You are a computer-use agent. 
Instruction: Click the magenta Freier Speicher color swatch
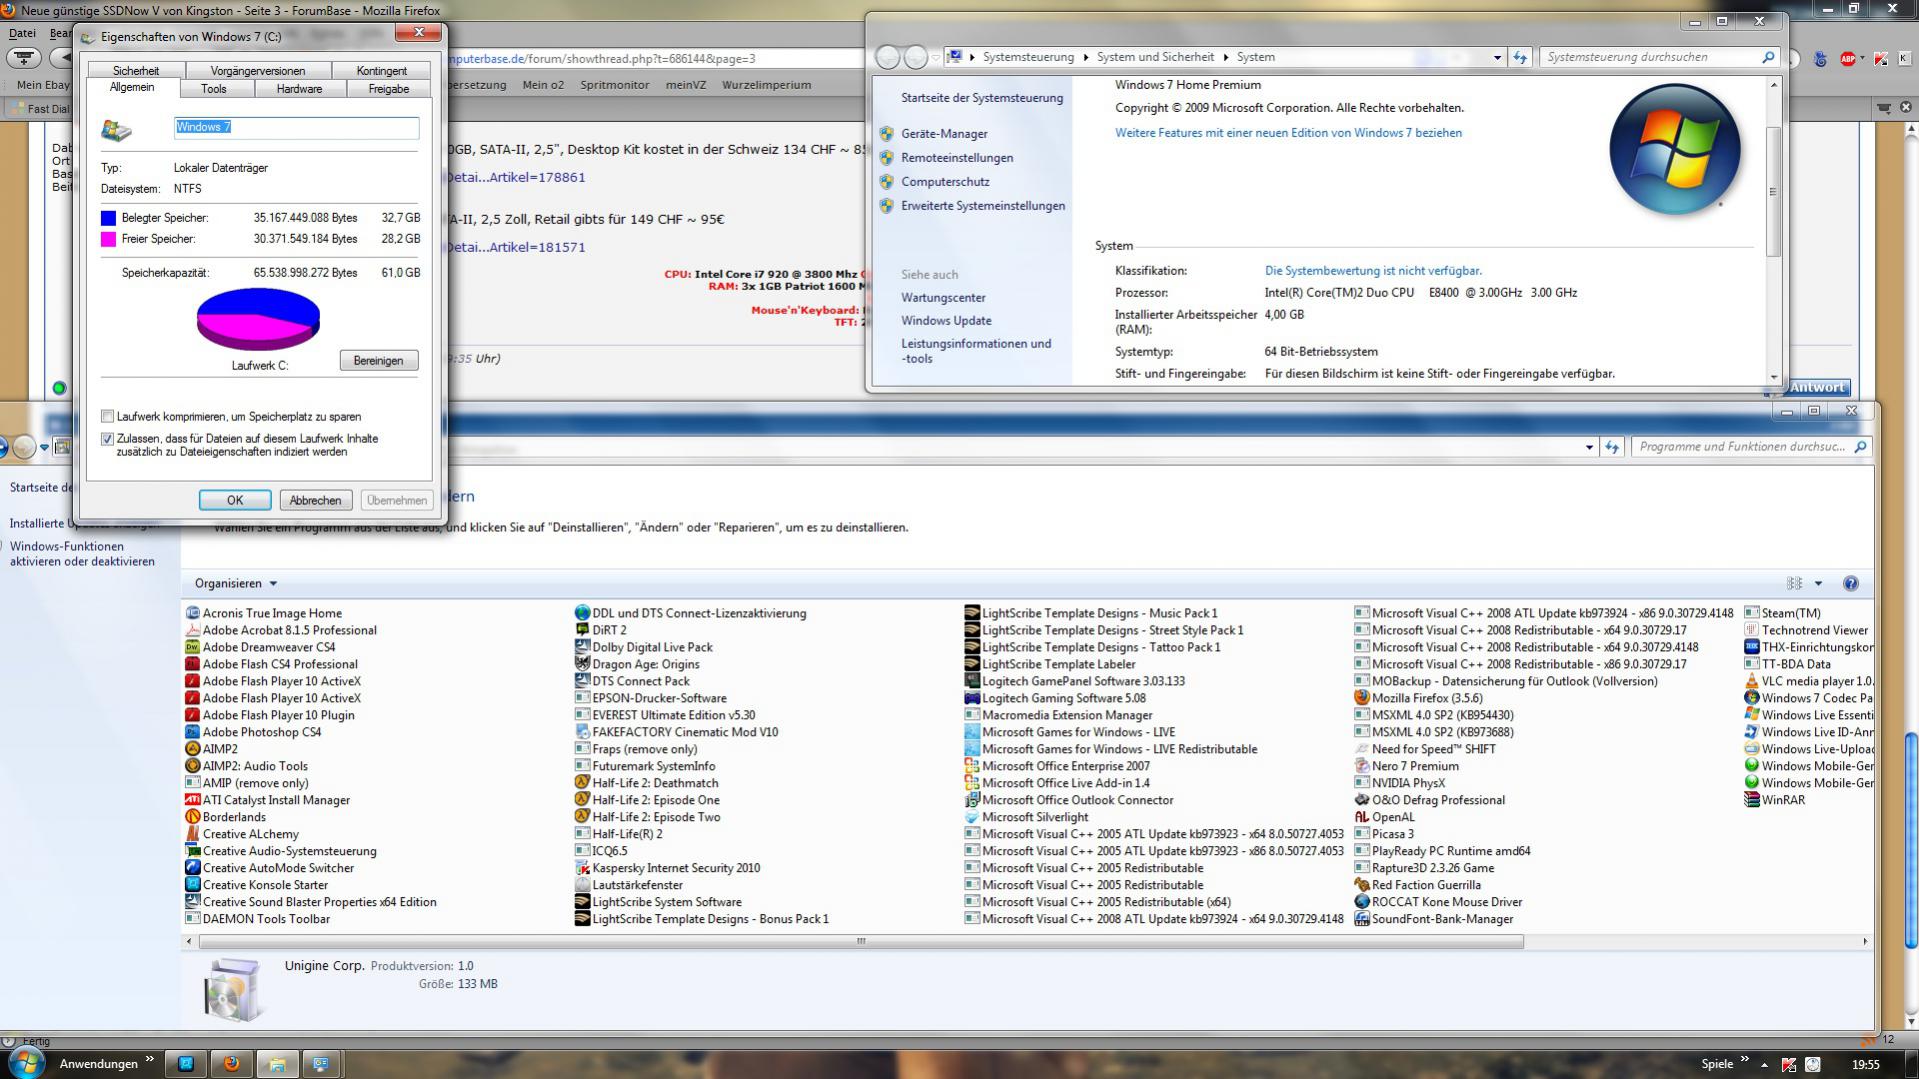(108, 239)
